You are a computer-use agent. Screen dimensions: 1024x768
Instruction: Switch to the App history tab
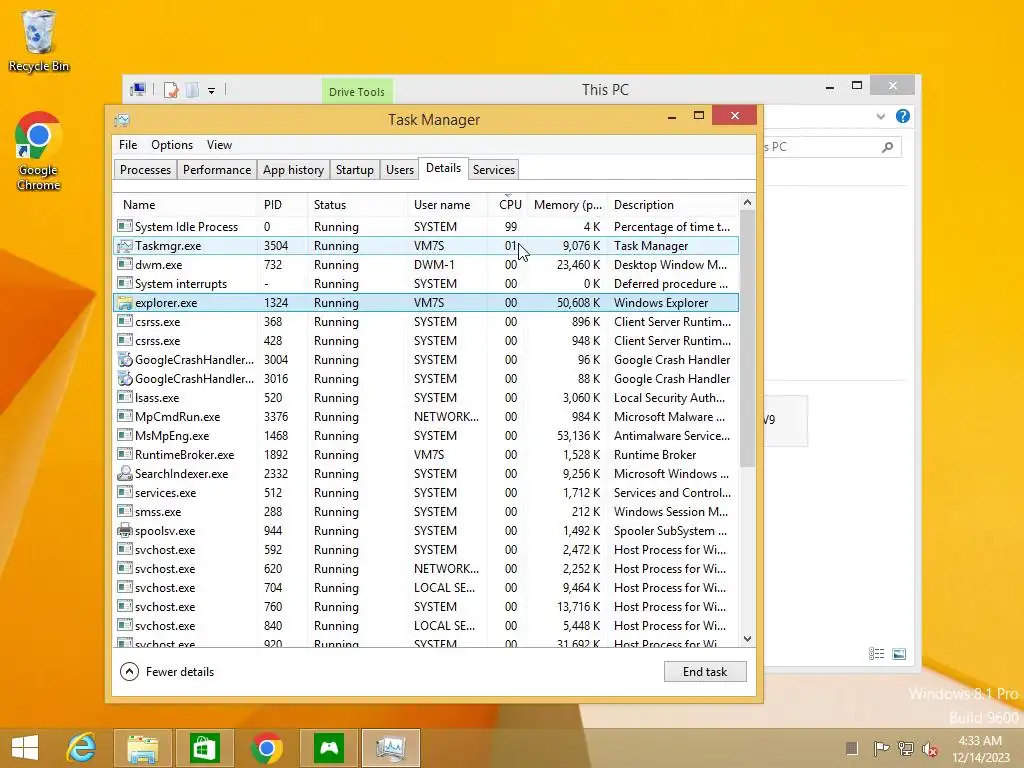(293, 170)
